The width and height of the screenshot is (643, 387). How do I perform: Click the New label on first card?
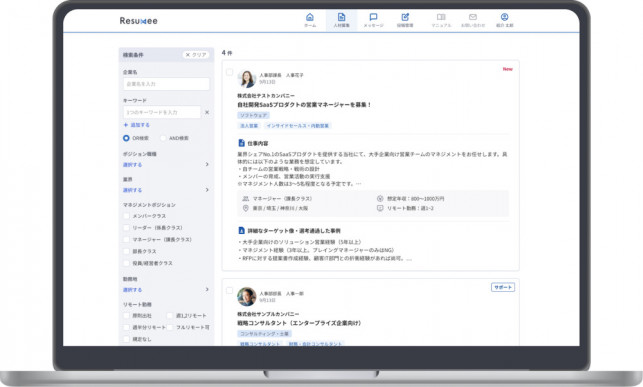(508, 69)
